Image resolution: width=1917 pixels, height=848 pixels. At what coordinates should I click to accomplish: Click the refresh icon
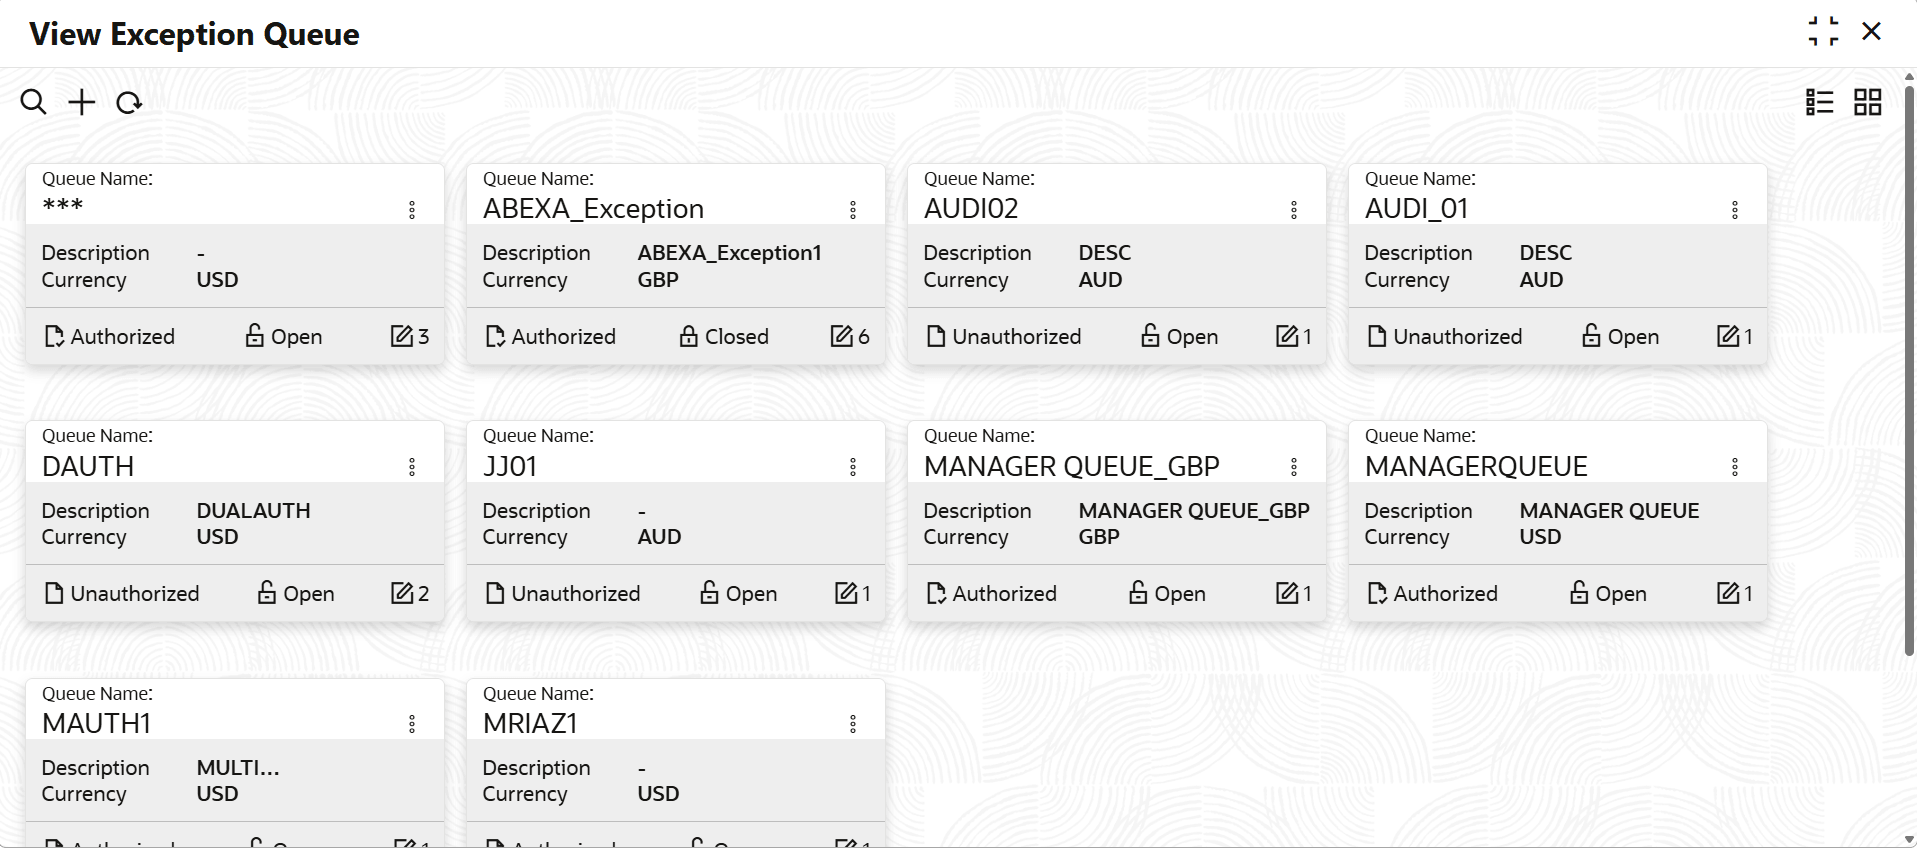[129, 102]
